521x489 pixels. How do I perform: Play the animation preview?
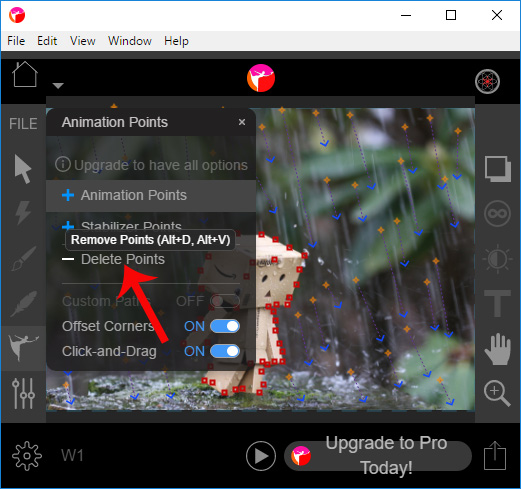pyautogui.click(x=261, y=456)
